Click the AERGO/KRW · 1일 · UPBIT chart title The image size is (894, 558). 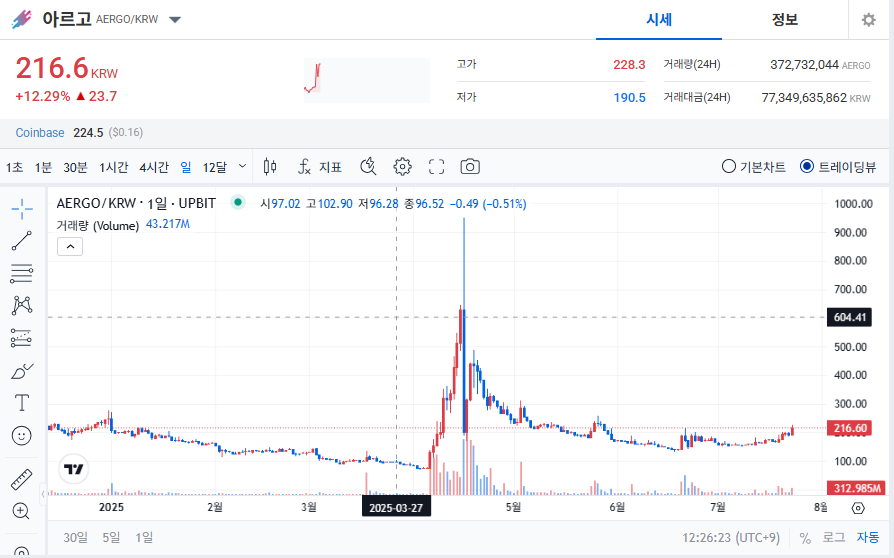coord(136,203)
